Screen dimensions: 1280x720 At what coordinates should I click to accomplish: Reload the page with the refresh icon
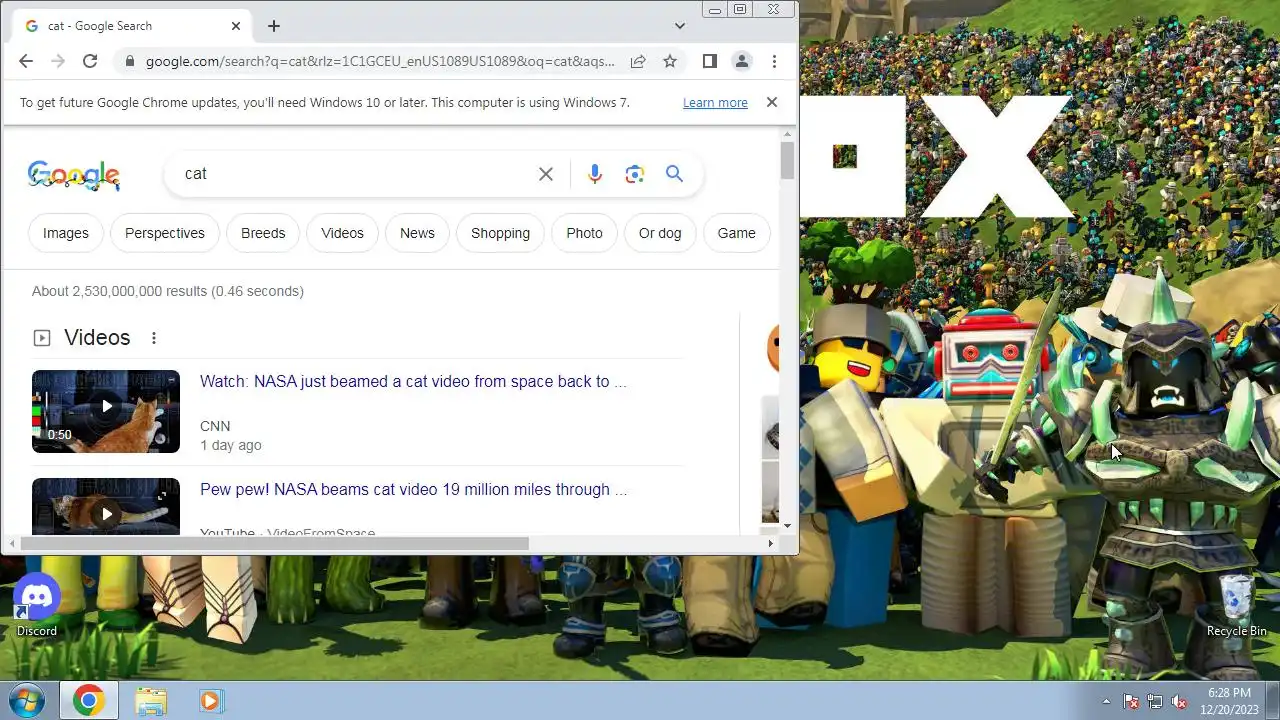point(90,61)
